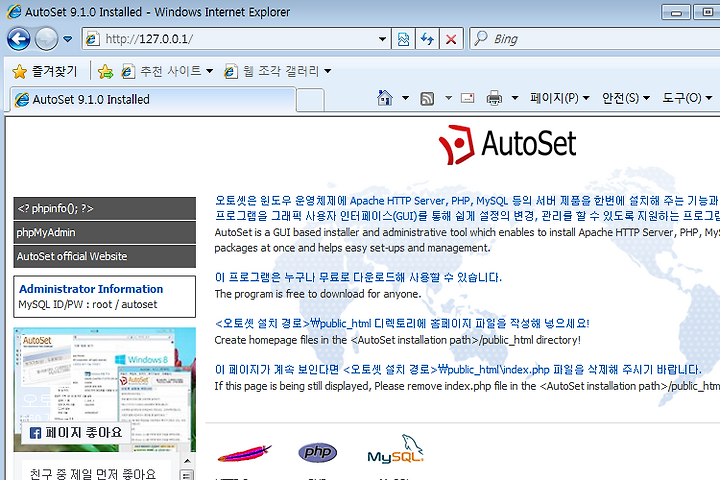
Task: Open the phpinfo() link in sidebar
Action: (x=105, y=209)
